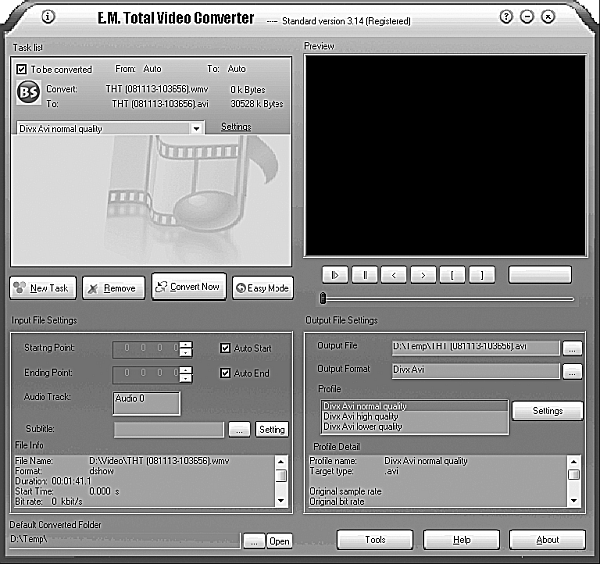This screenshot has width=600, height=564.
Task: Click the preview seek slider handle
Action: 323,298
